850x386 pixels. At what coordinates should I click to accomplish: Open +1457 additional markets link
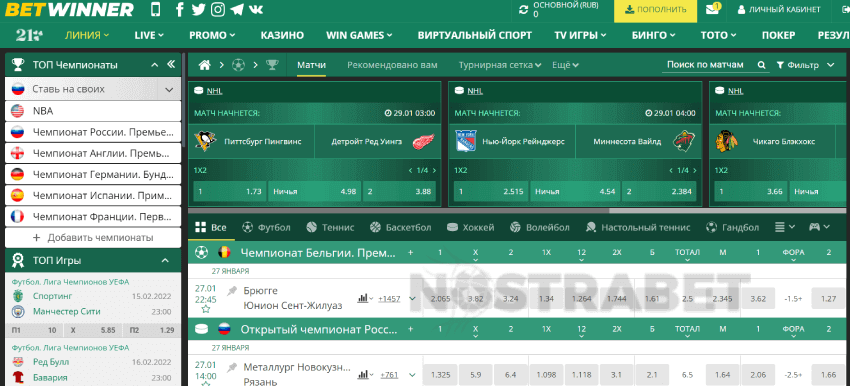[x=389, y=299]
